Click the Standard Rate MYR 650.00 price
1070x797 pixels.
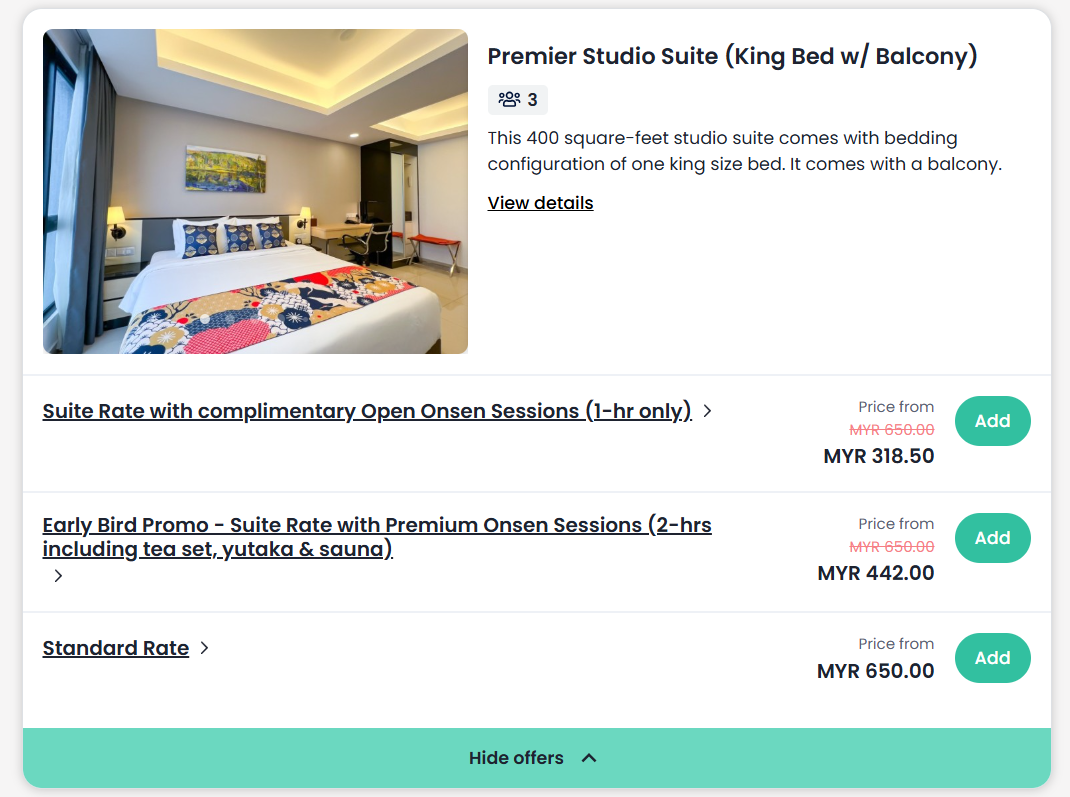(876, 671)
